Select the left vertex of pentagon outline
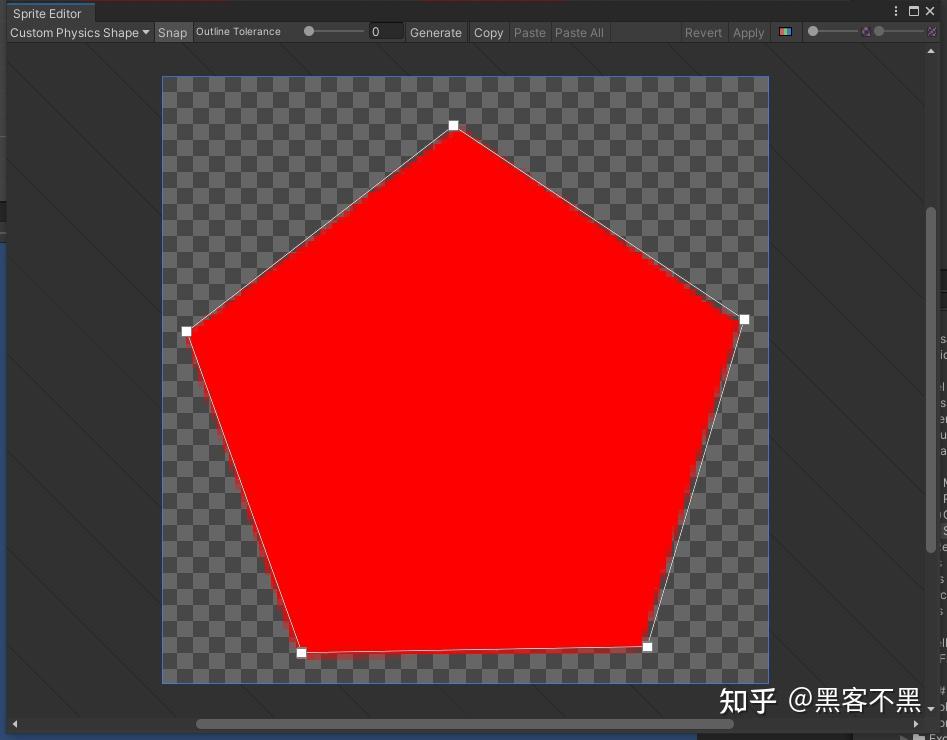This screenshot has height=740, width=947. tap(187, 331)
